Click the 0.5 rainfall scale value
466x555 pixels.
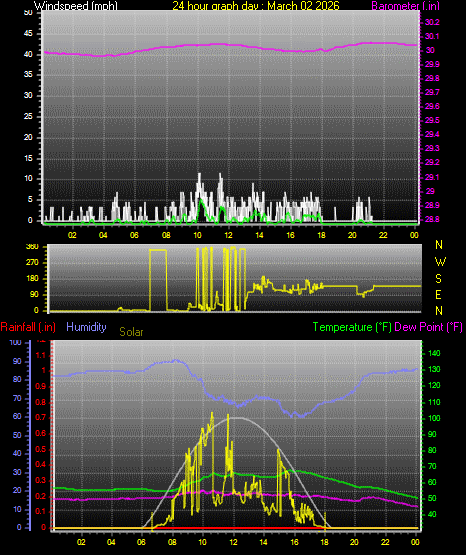(41, 449)
